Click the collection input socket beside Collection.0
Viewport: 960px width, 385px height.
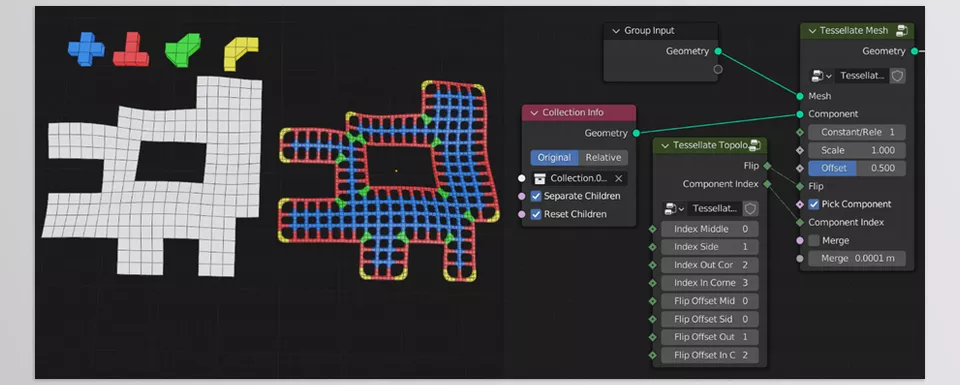(522, 178)
